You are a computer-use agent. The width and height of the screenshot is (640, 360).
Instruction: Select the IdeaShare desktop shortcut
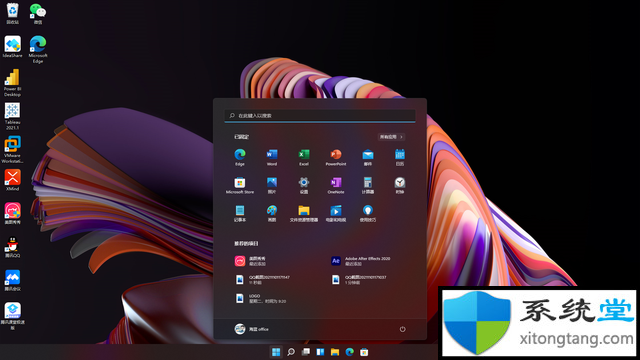point(12,46)
